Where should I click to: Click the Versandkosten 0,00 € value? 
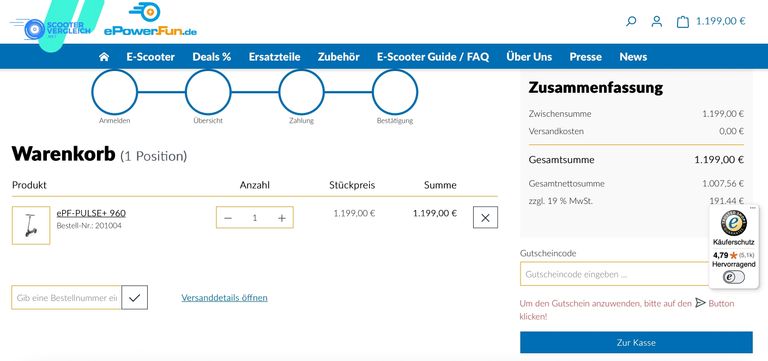[x=731, y=131]
